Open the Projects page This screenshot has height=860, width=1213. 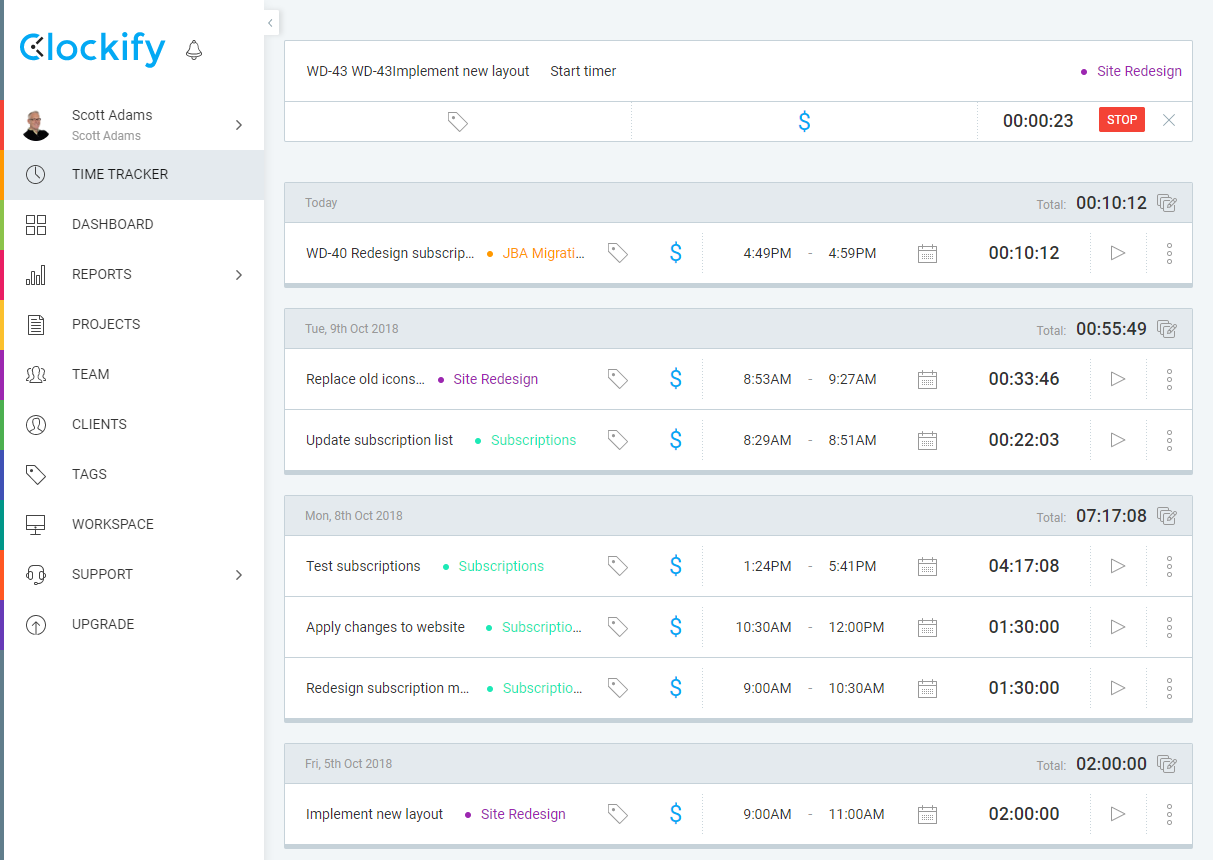pyautogui.click(x=132, y=324)
